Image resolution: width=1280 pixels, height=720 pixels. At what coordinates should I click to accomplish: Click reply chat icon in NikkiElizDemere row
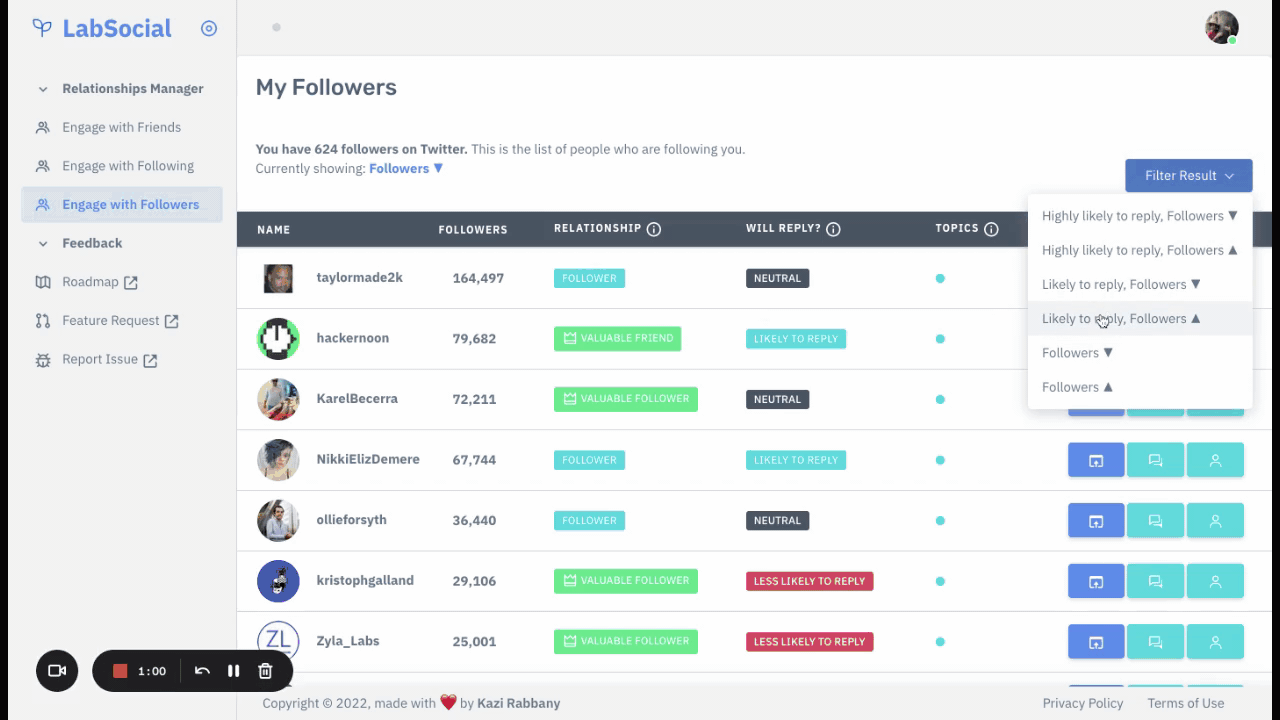[1155, 460]
